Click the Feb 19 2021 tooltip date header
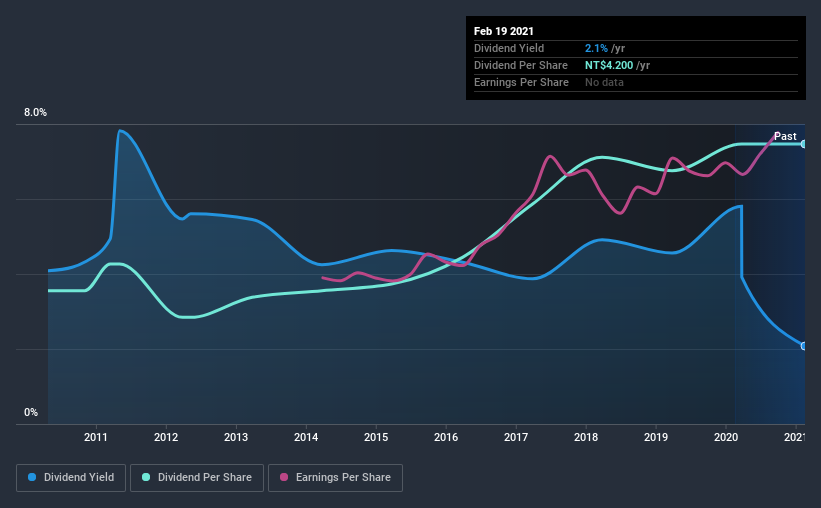This screenshot has height=508, width=821. [504, 31]
